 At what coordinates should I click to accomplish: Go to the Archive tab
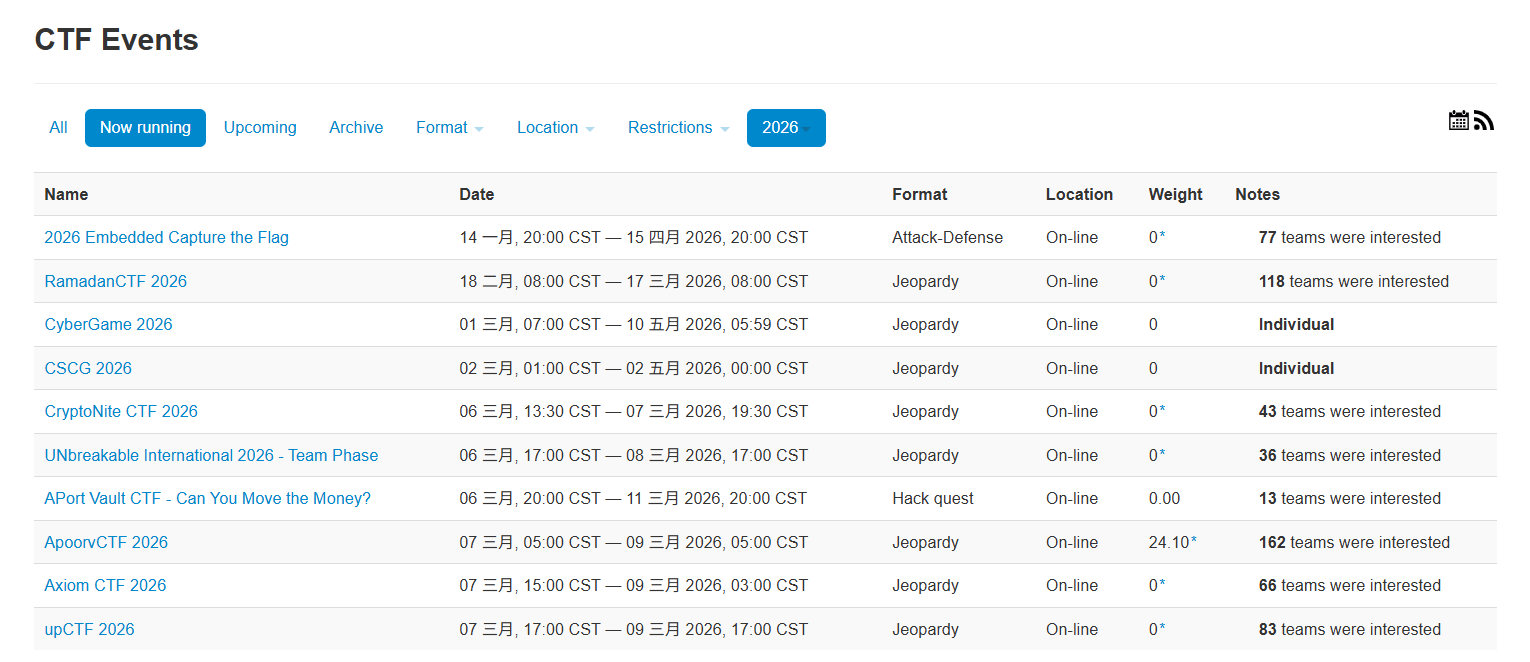coord(356,128)
